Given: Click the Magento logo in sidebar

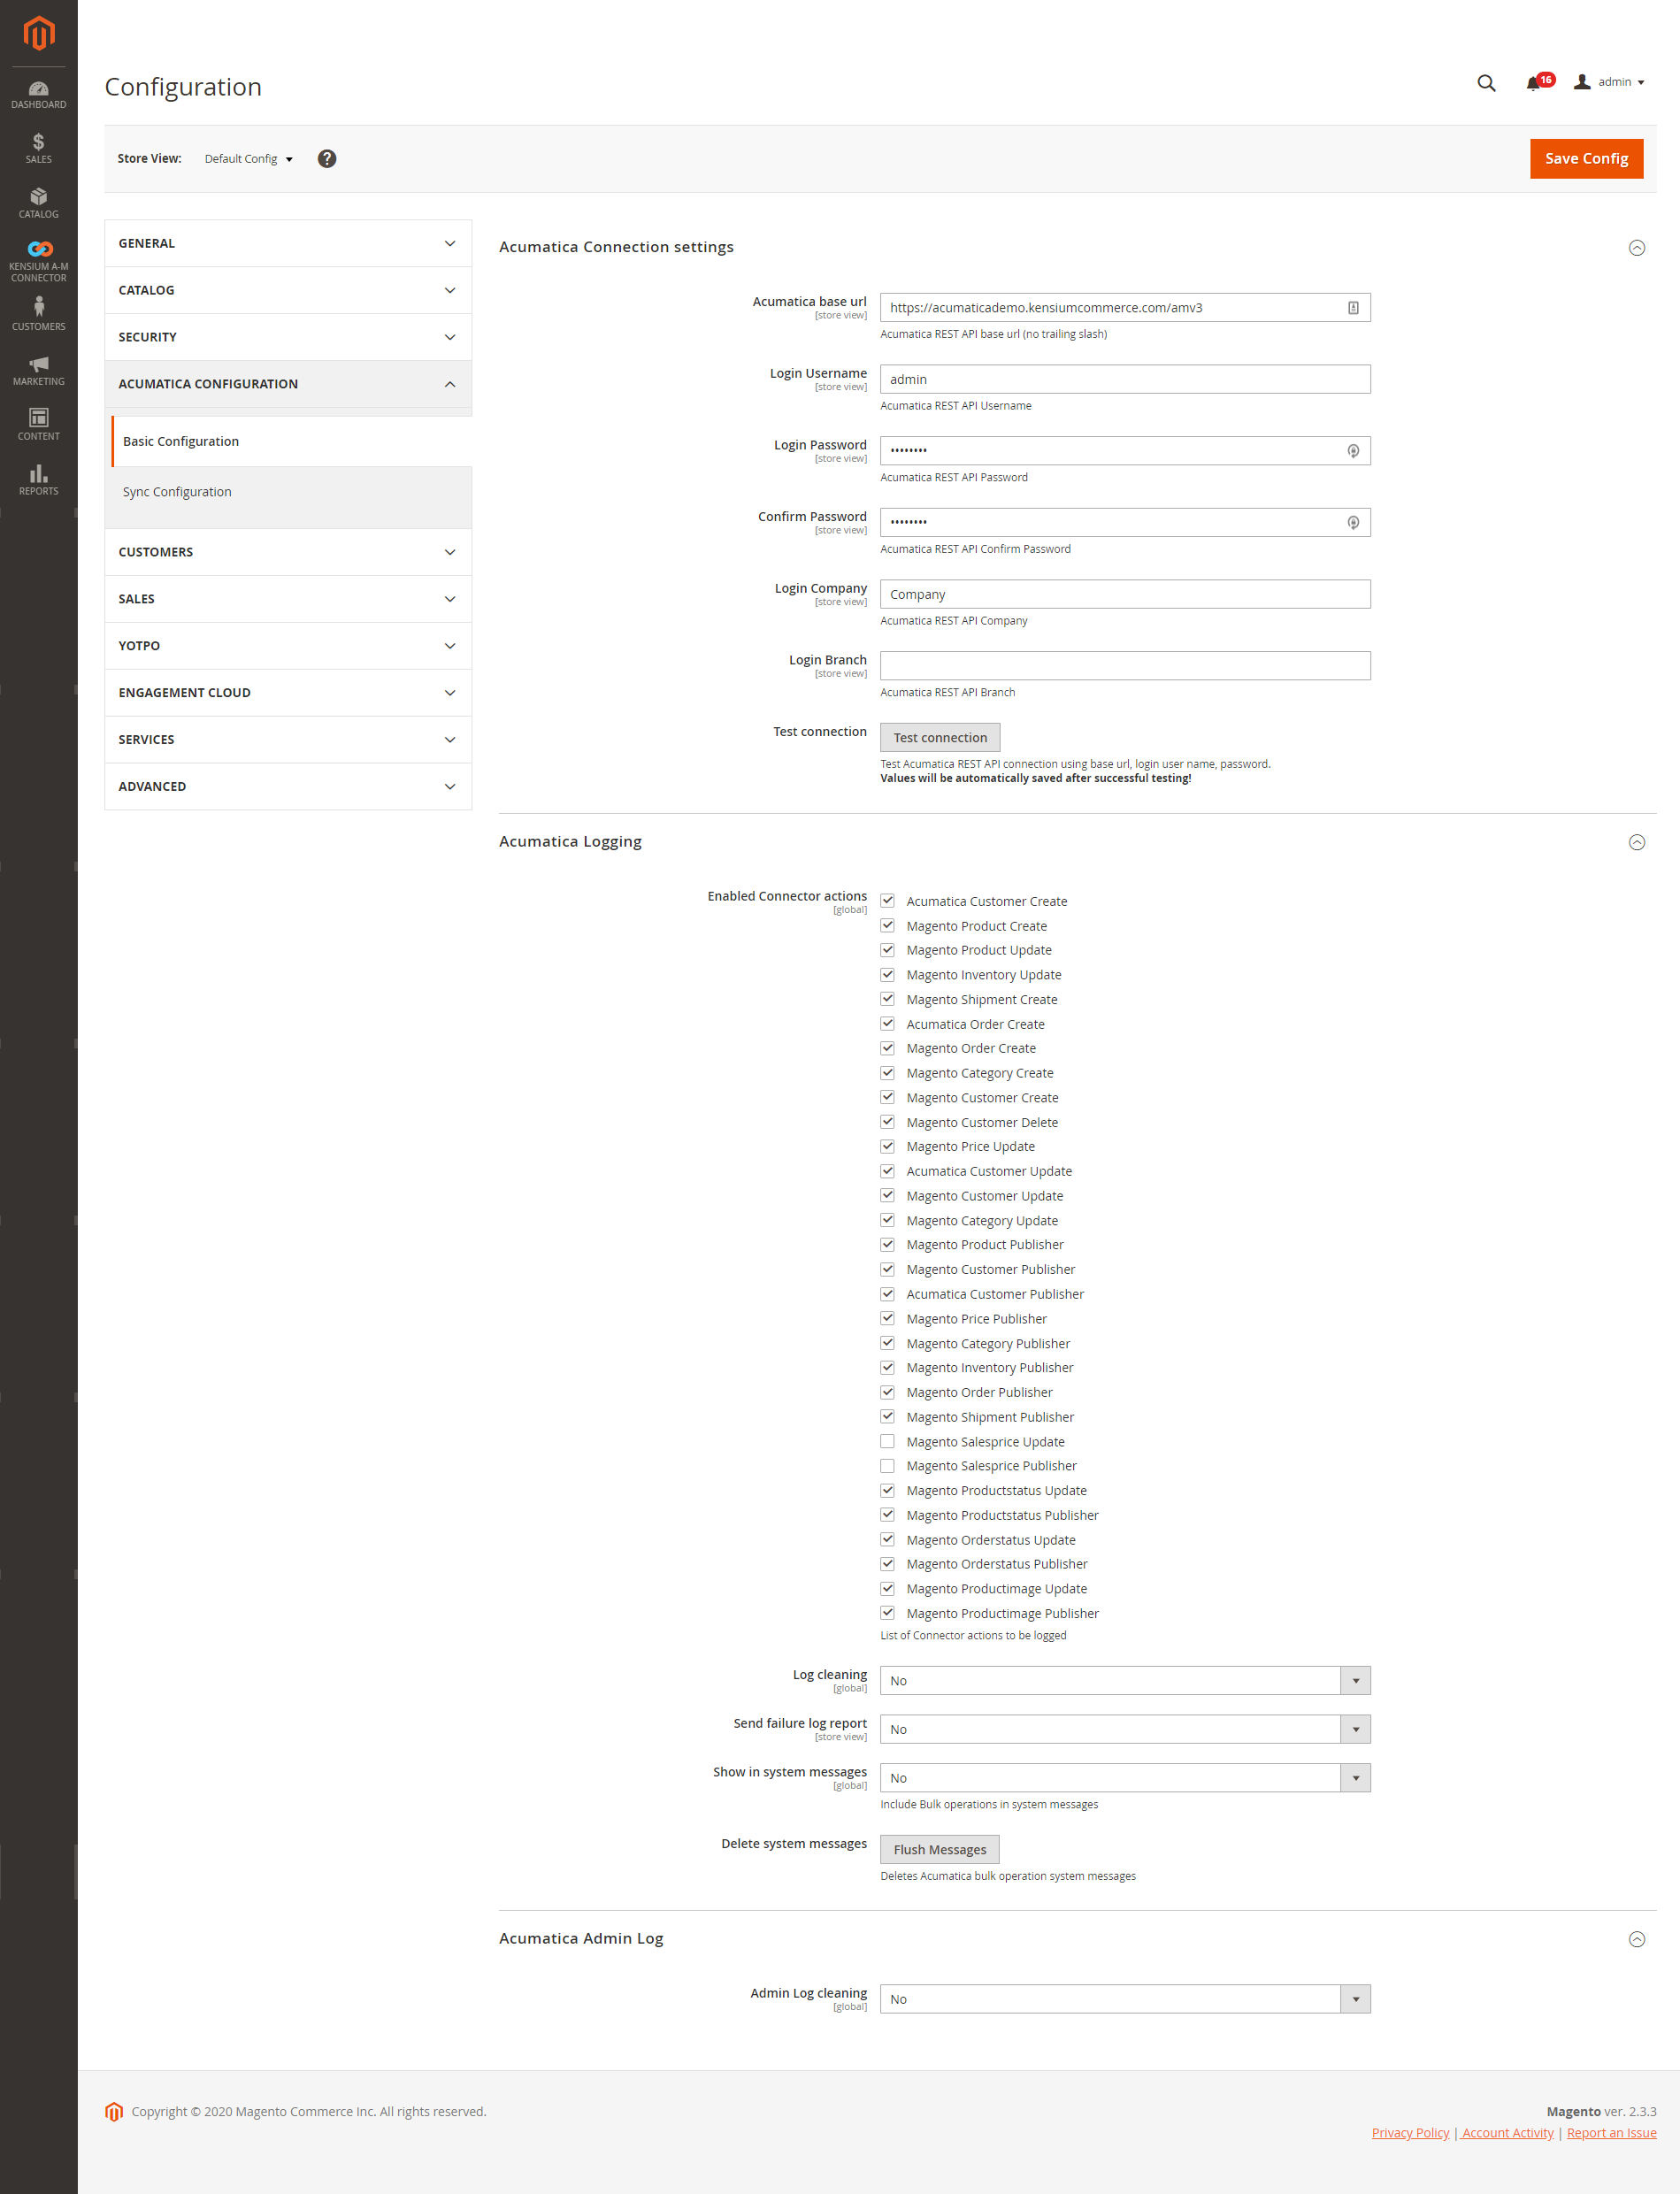Looking at the screenshot, I should [x=38, y=34].
